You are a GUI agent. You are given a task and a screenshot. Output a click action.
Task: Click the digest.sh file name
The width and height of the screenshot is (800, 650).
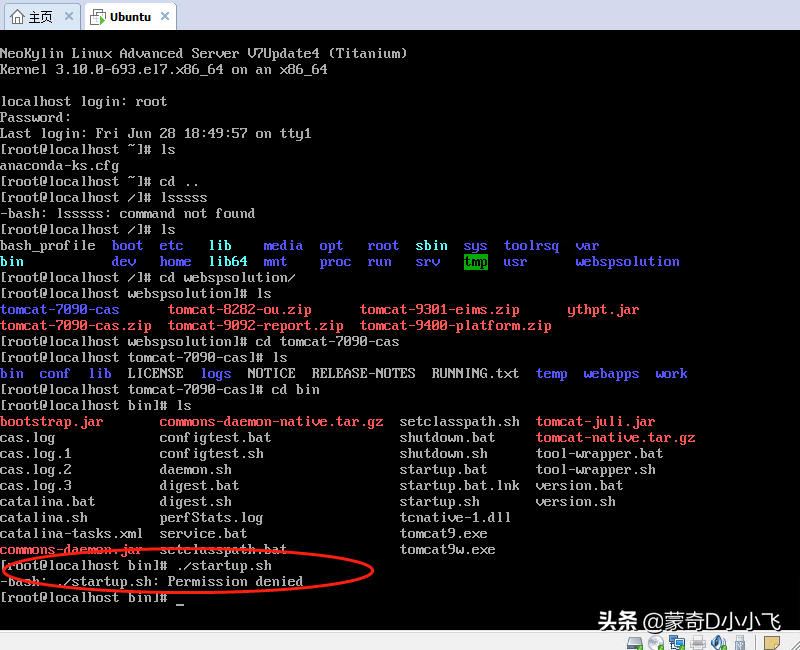195,502
